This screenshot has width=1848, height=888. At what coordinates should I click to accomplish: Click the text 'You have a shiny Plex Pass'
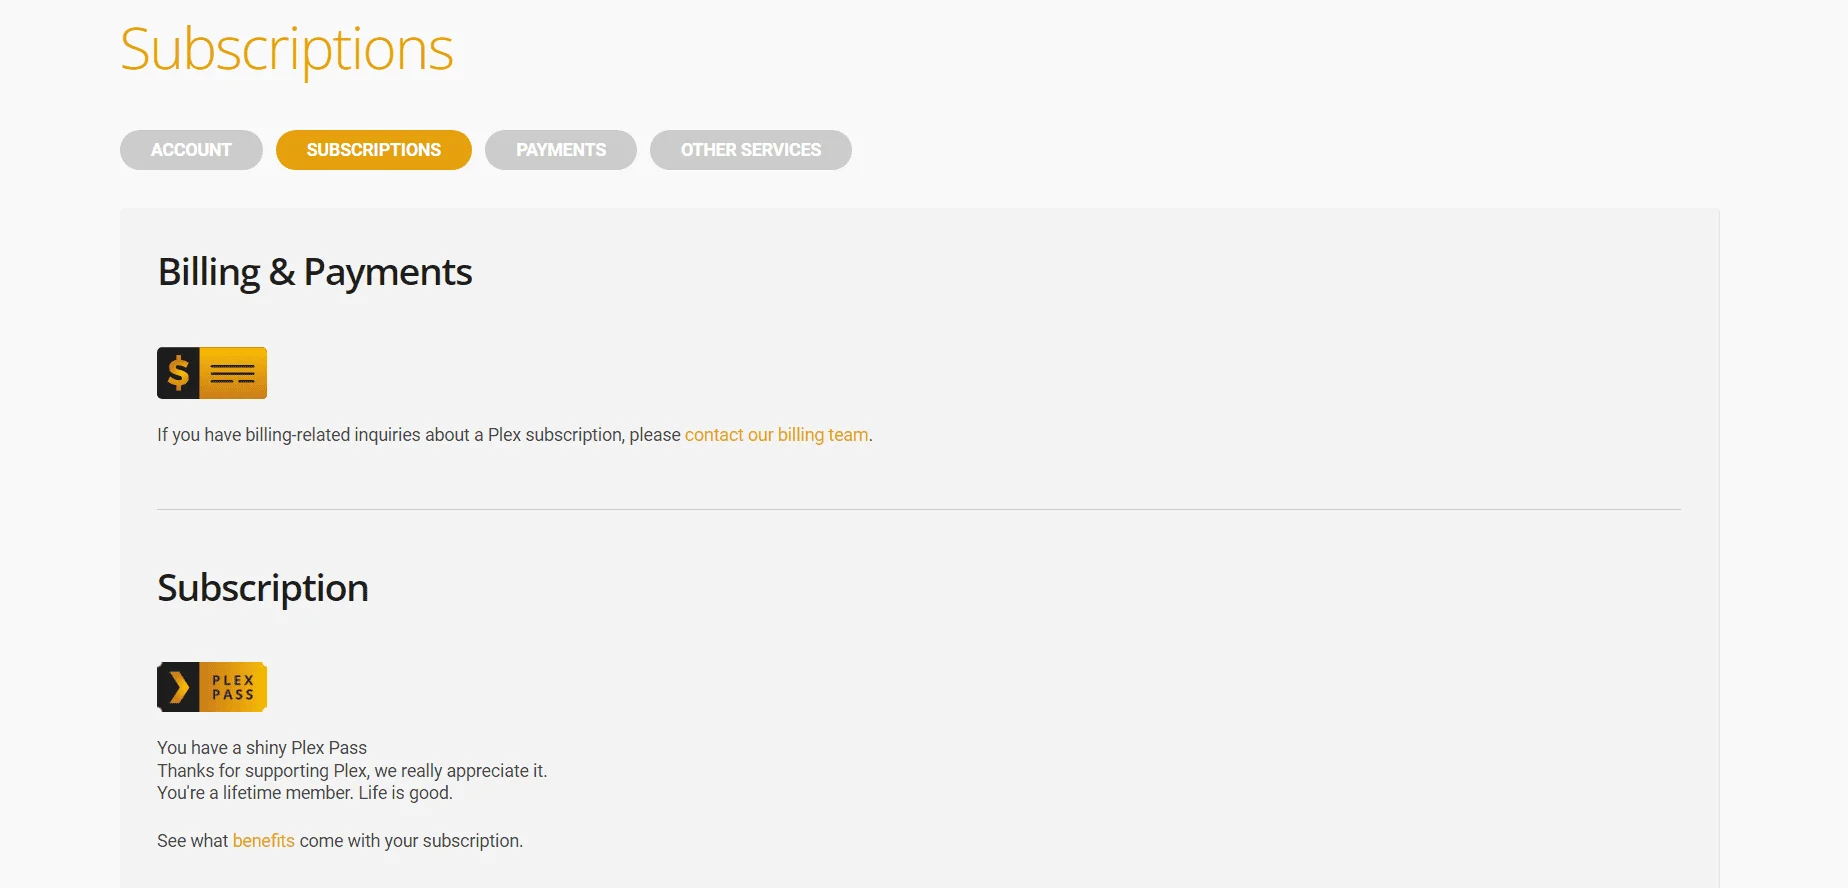262,748
